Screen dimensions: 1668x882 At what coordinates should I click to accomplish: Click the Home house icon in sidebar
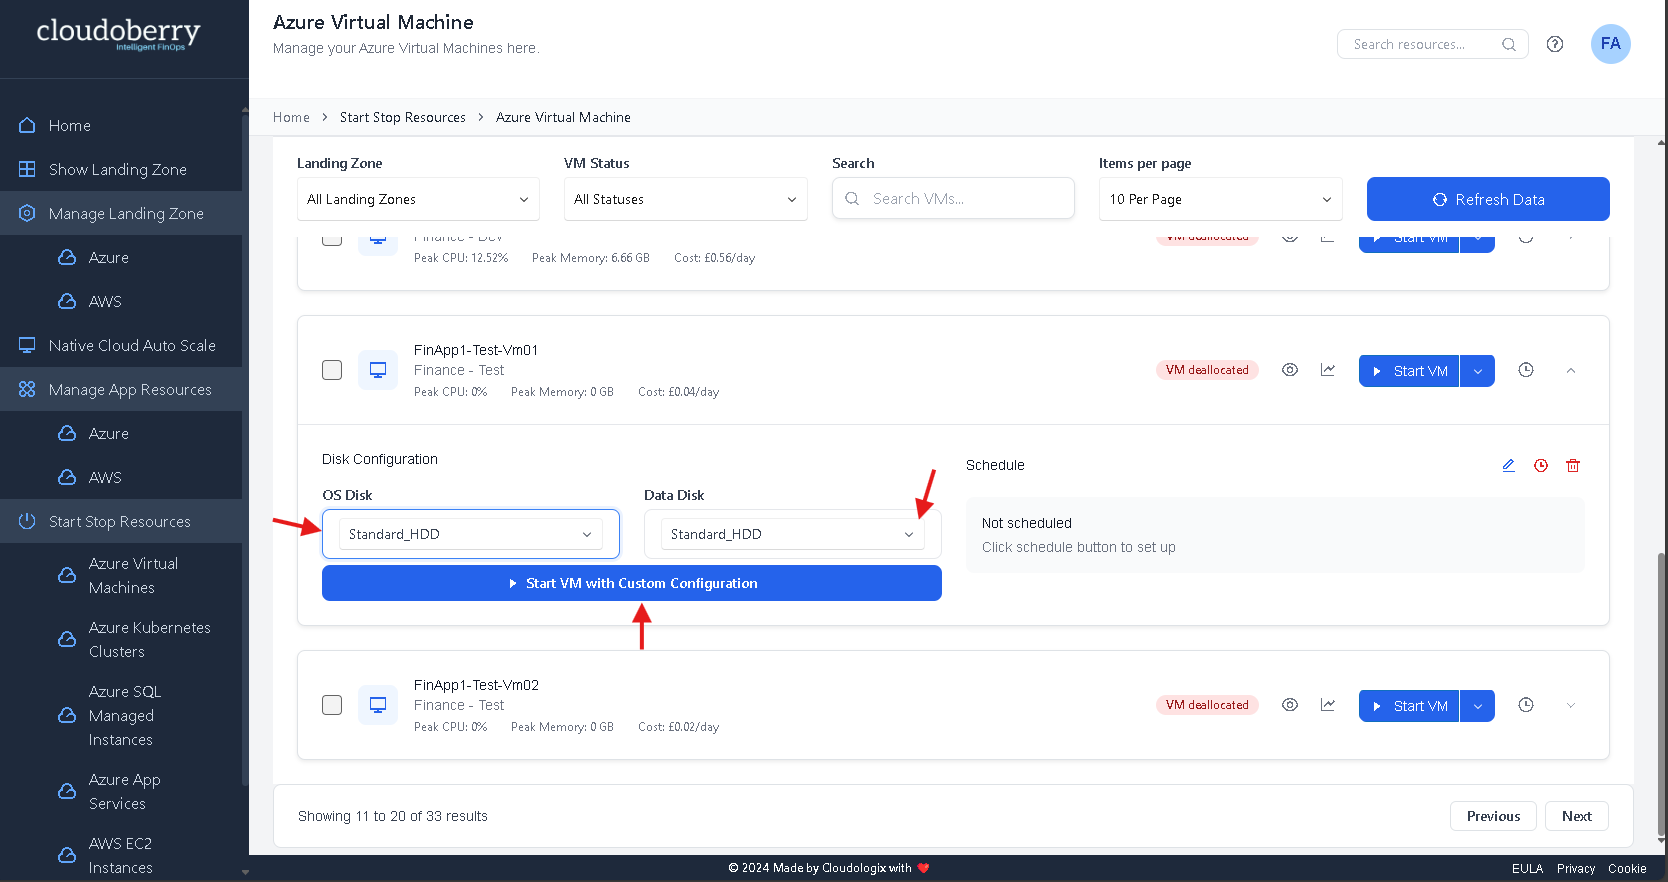click(x=27, y=125)
